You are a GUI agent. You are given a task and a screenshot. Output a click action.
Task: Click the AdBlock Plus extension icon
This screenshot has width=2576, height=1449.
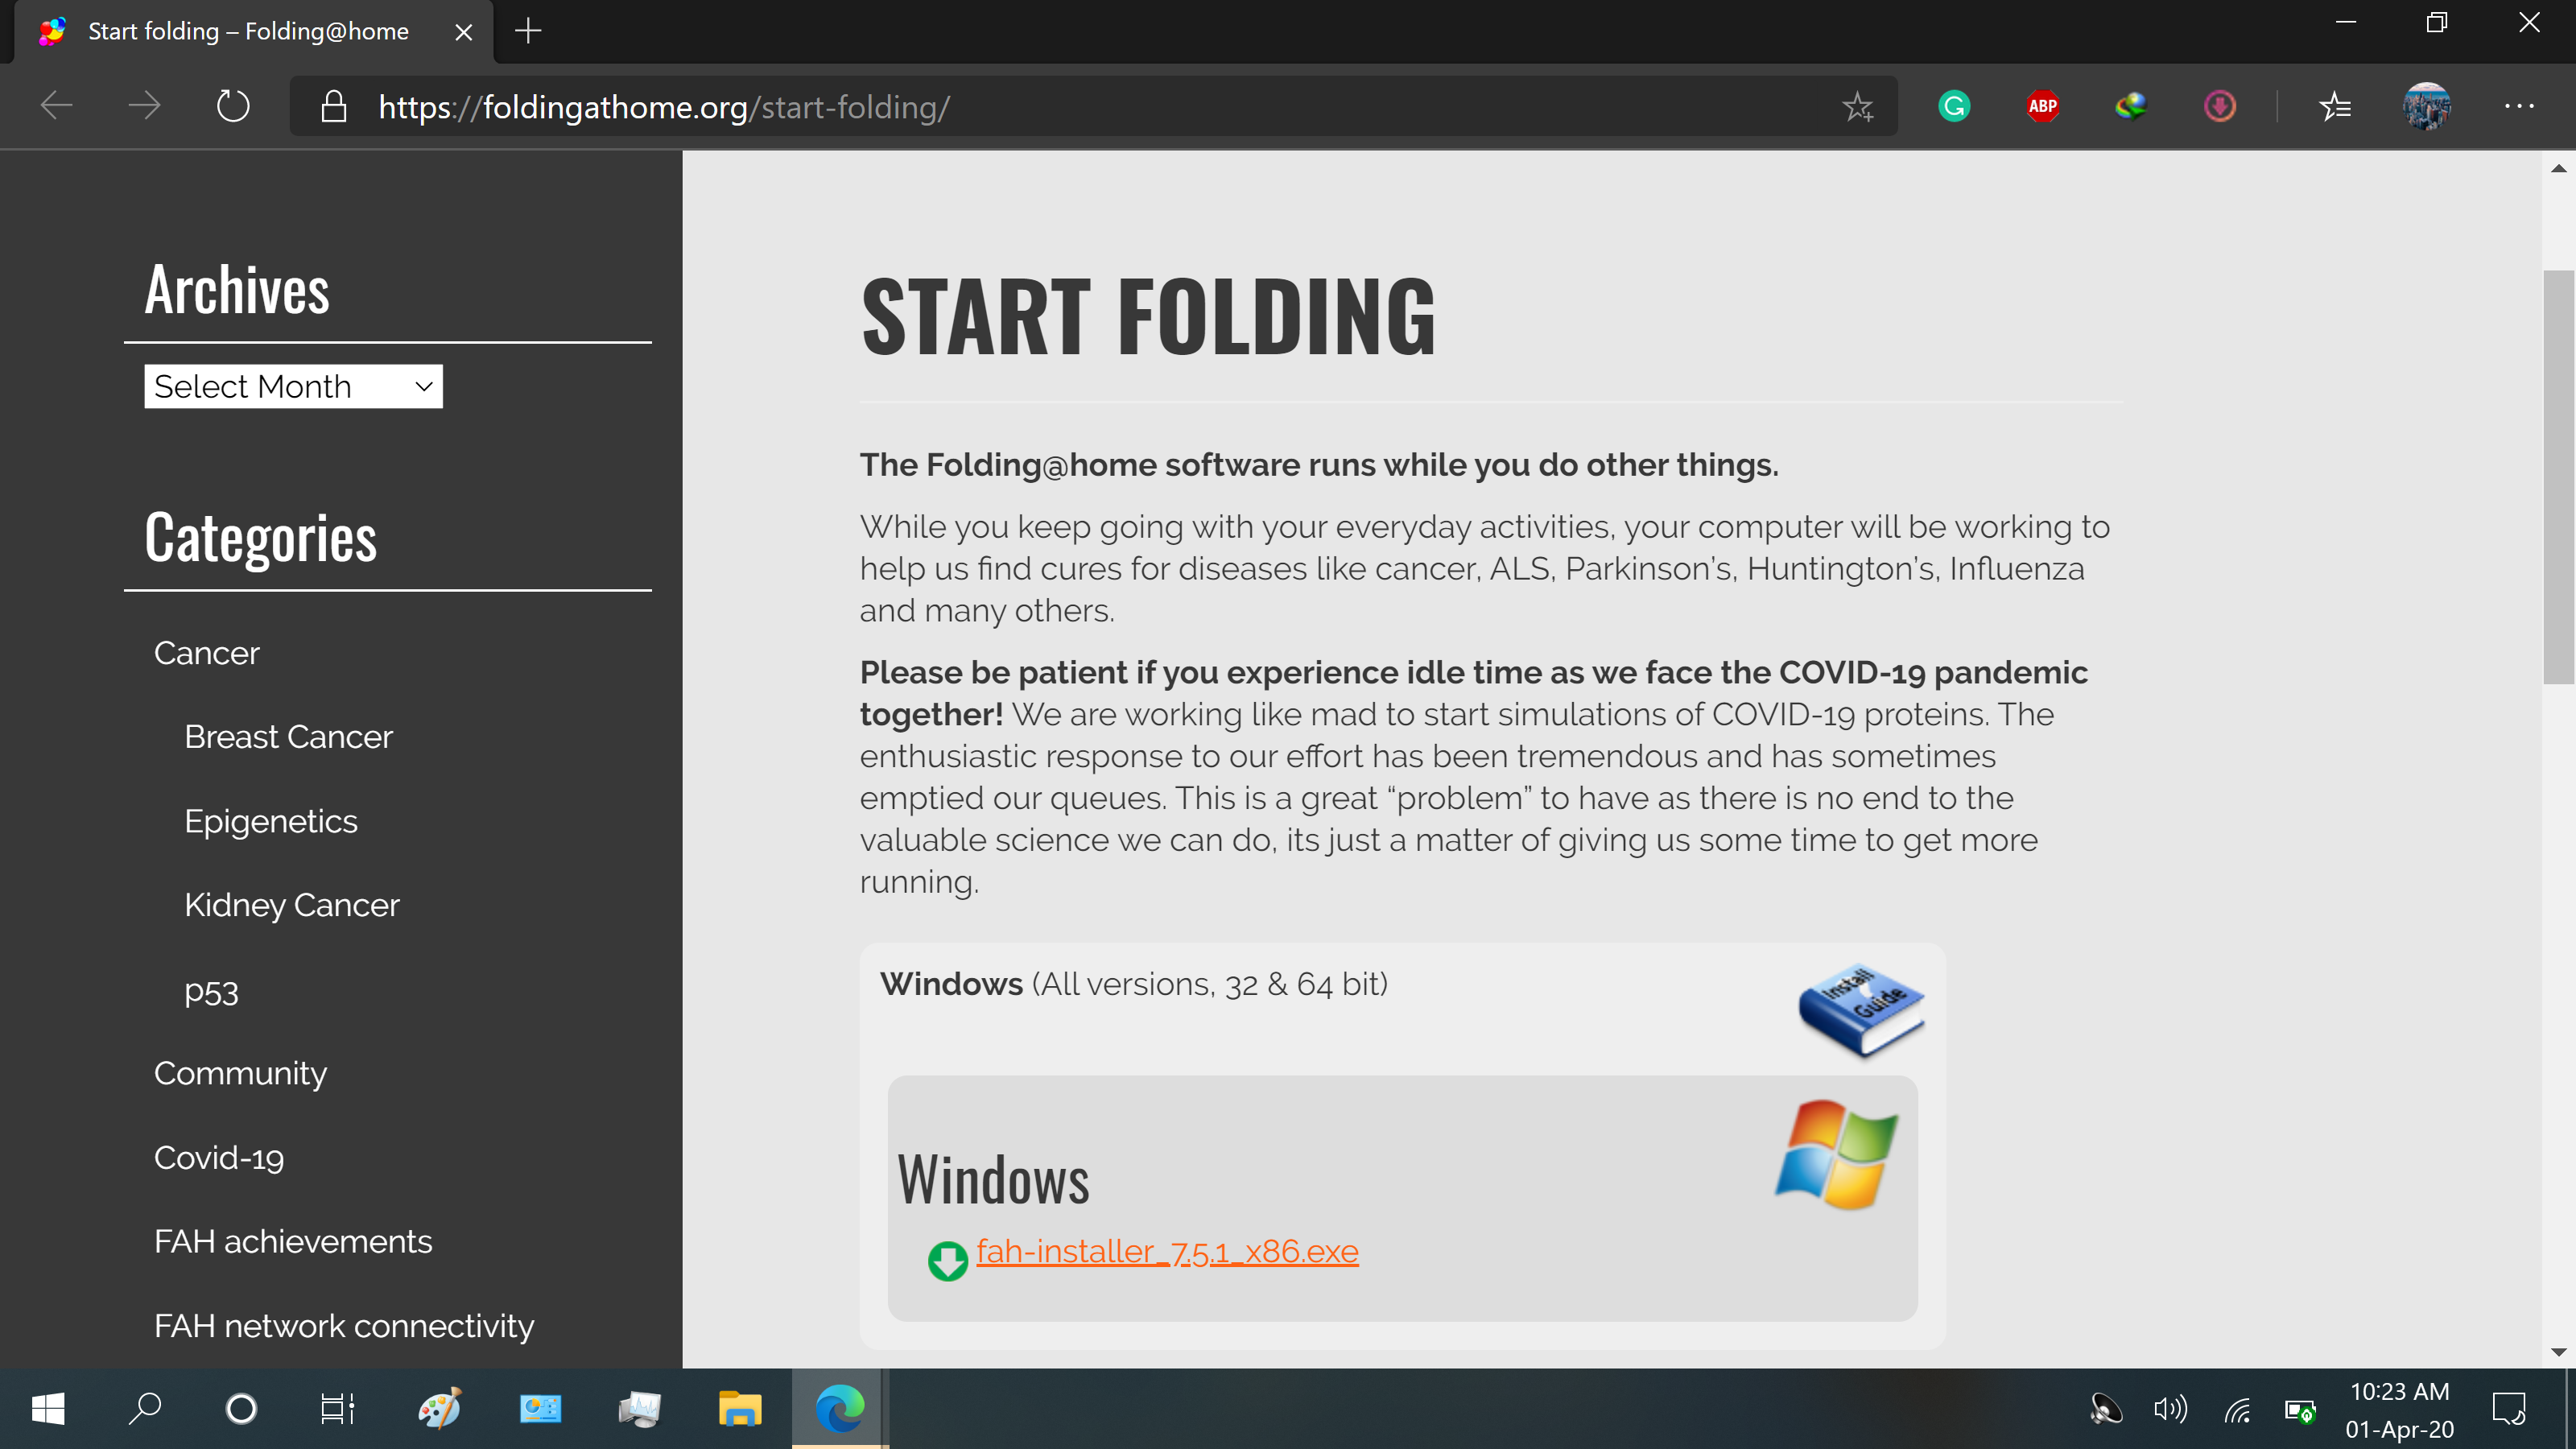point(2041,108)
